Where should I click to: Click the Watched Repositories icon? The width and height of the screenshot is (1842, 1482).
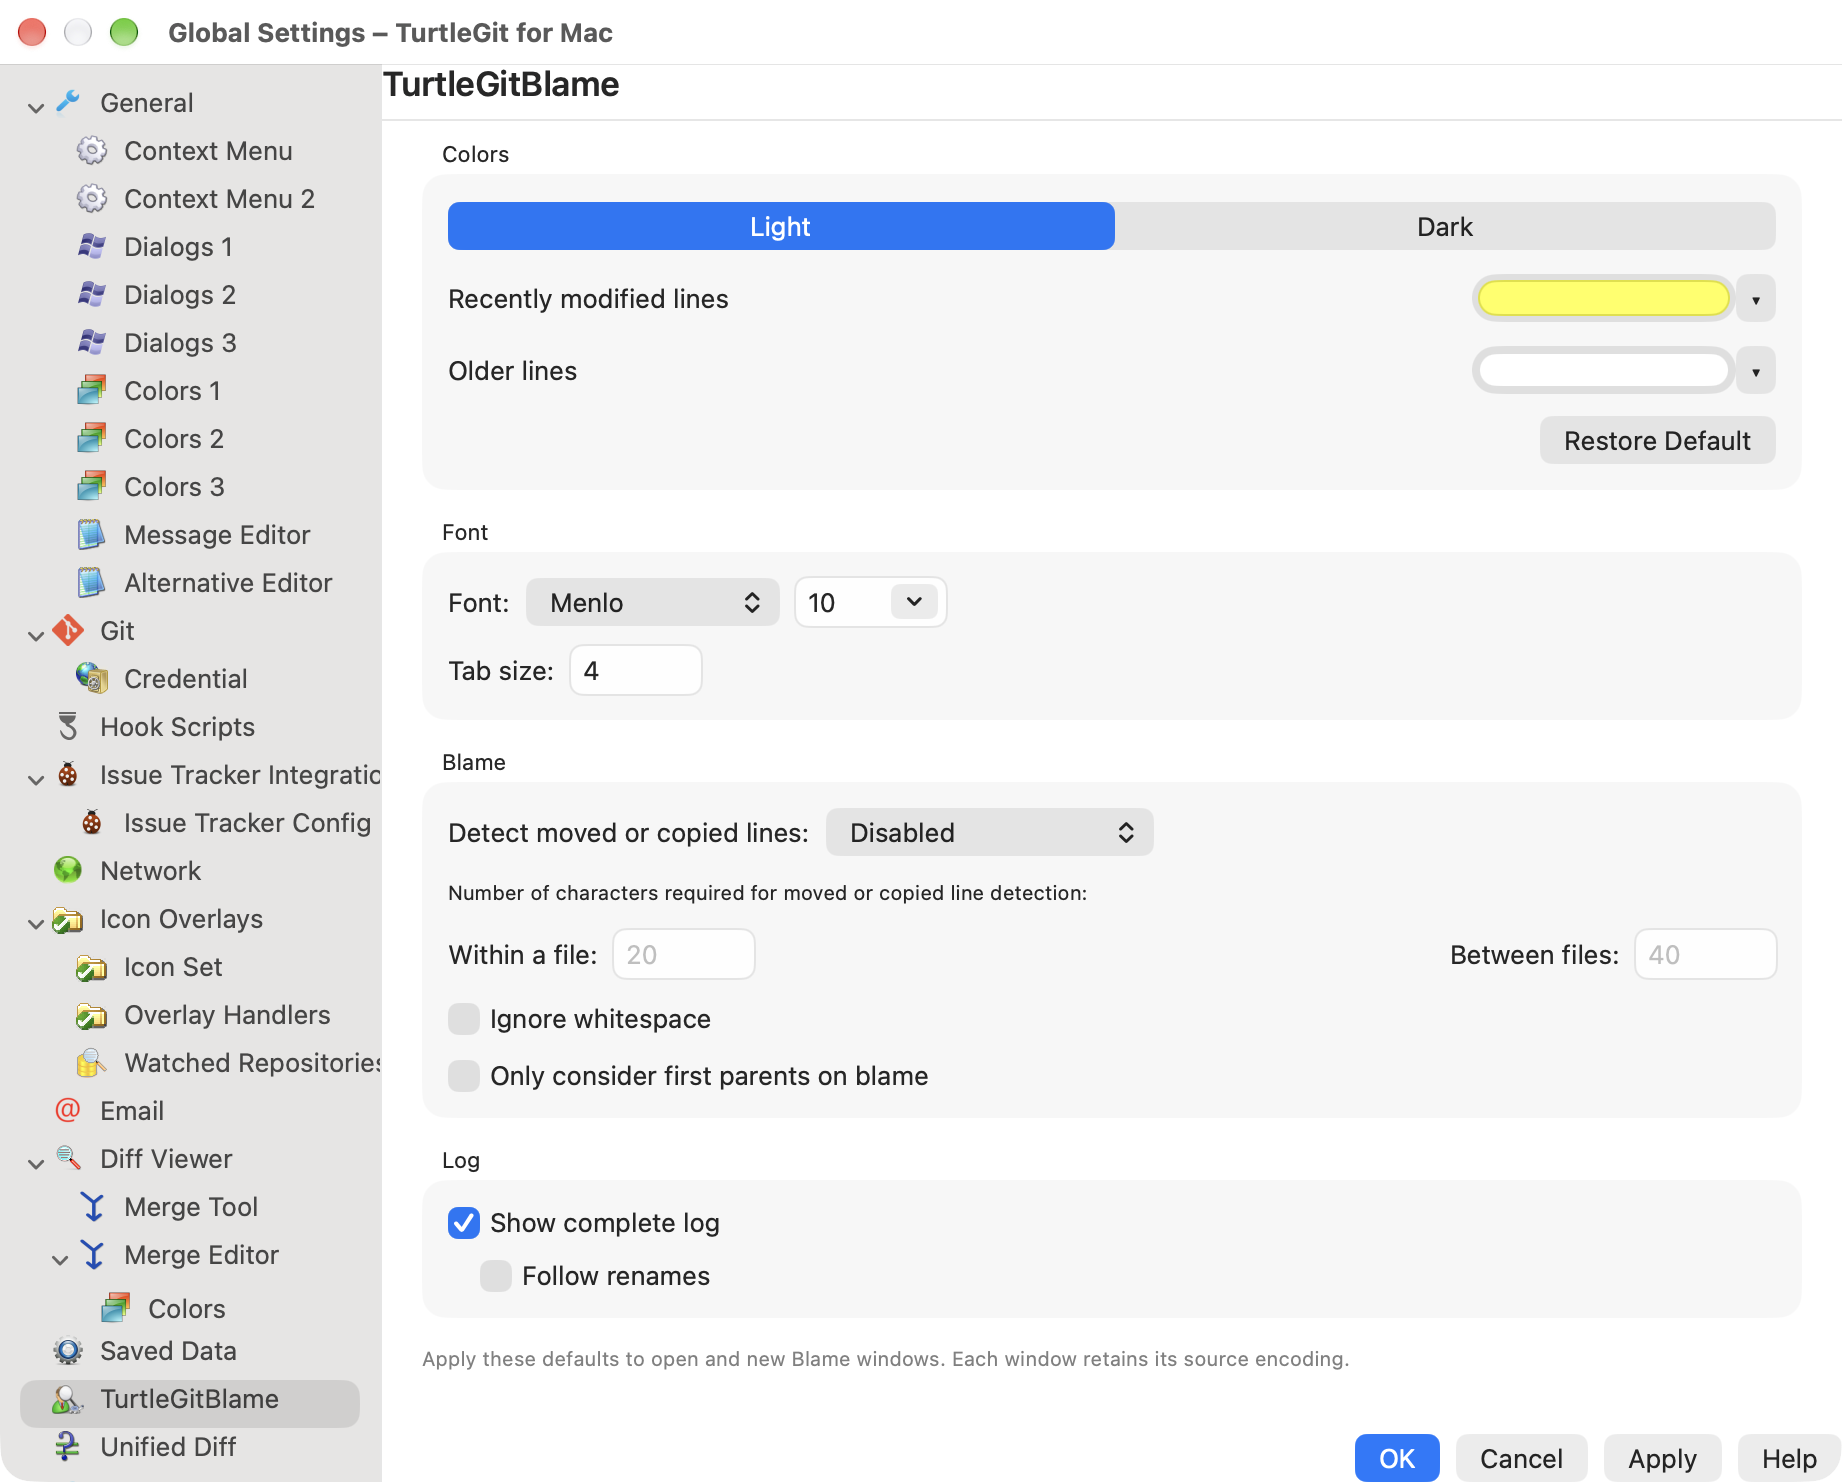pyautogui.click(x=92, y=1062)
